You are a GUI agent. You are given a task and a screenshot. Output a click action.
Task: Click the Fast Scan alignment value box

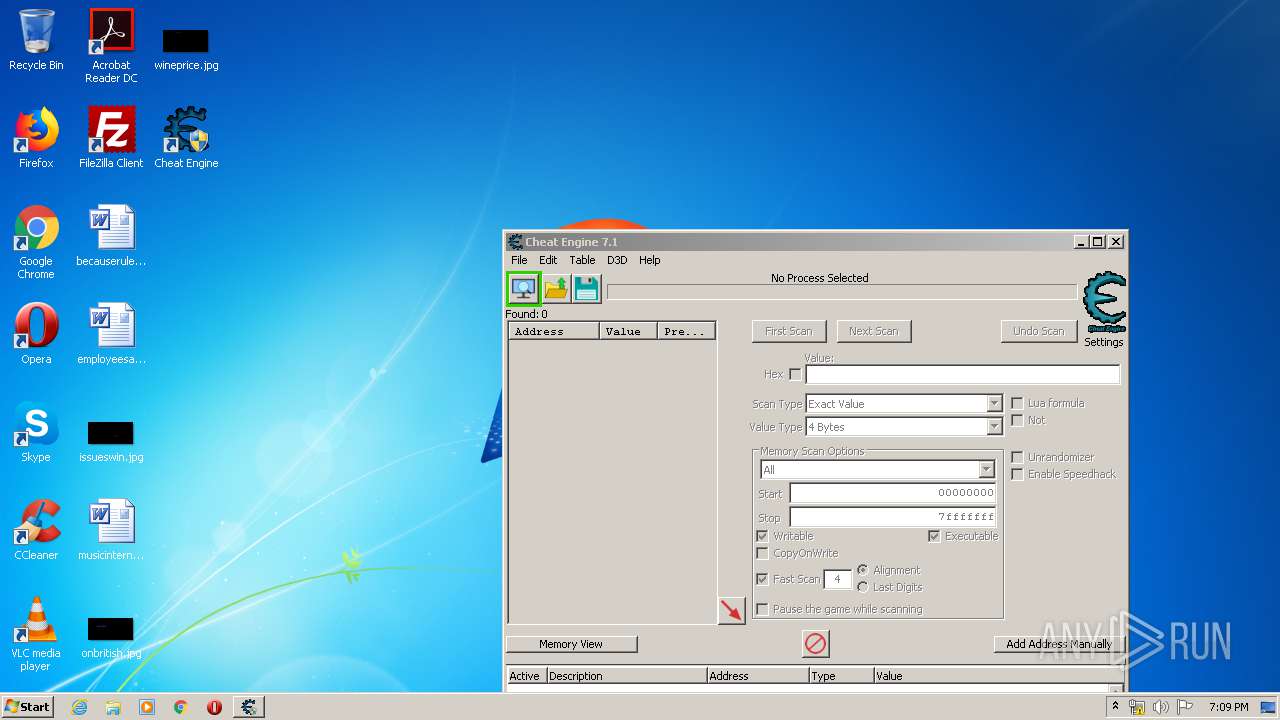point(837,579)
